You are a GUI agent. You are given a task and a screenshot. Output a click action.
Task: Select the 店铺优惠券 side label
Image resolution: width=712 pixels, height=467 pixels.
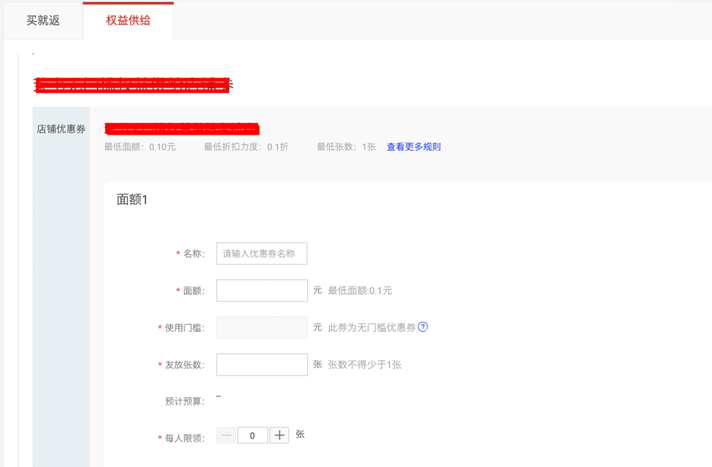pos(61,129)
